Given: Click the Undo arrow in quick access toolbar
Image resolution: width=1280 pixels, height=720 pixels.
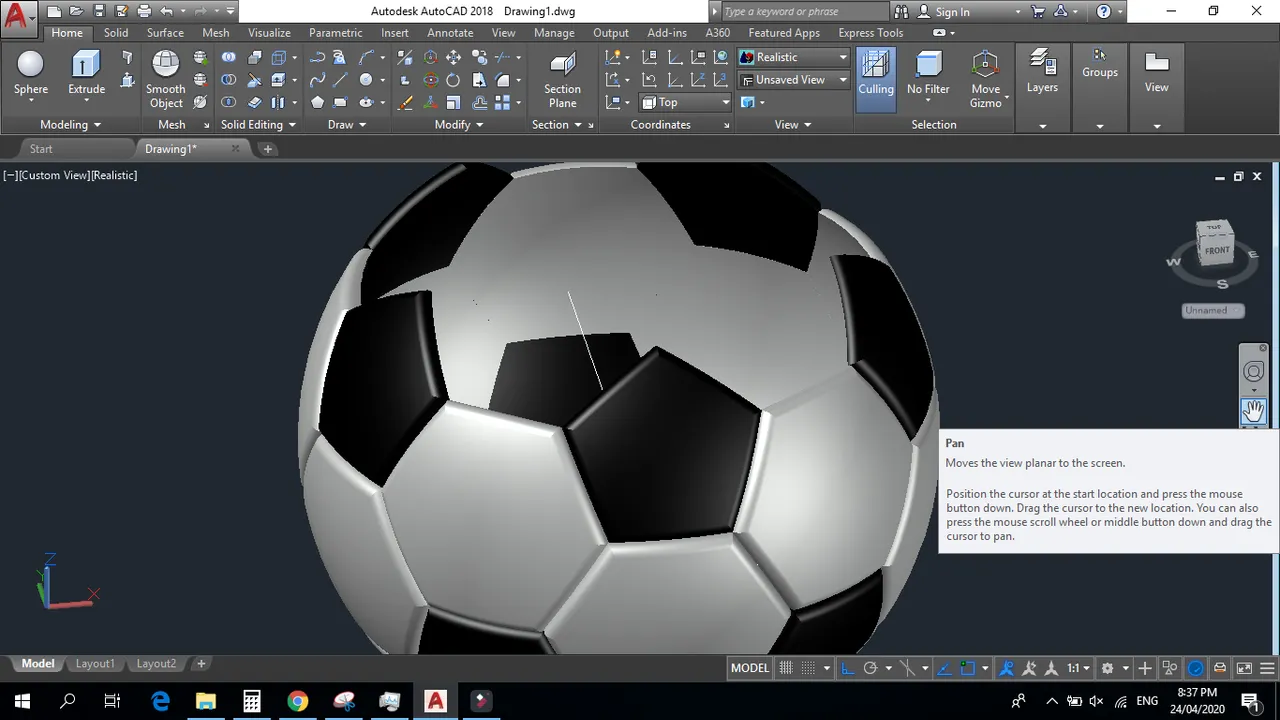Looking at the screenshot, I should tap(167, 11).
